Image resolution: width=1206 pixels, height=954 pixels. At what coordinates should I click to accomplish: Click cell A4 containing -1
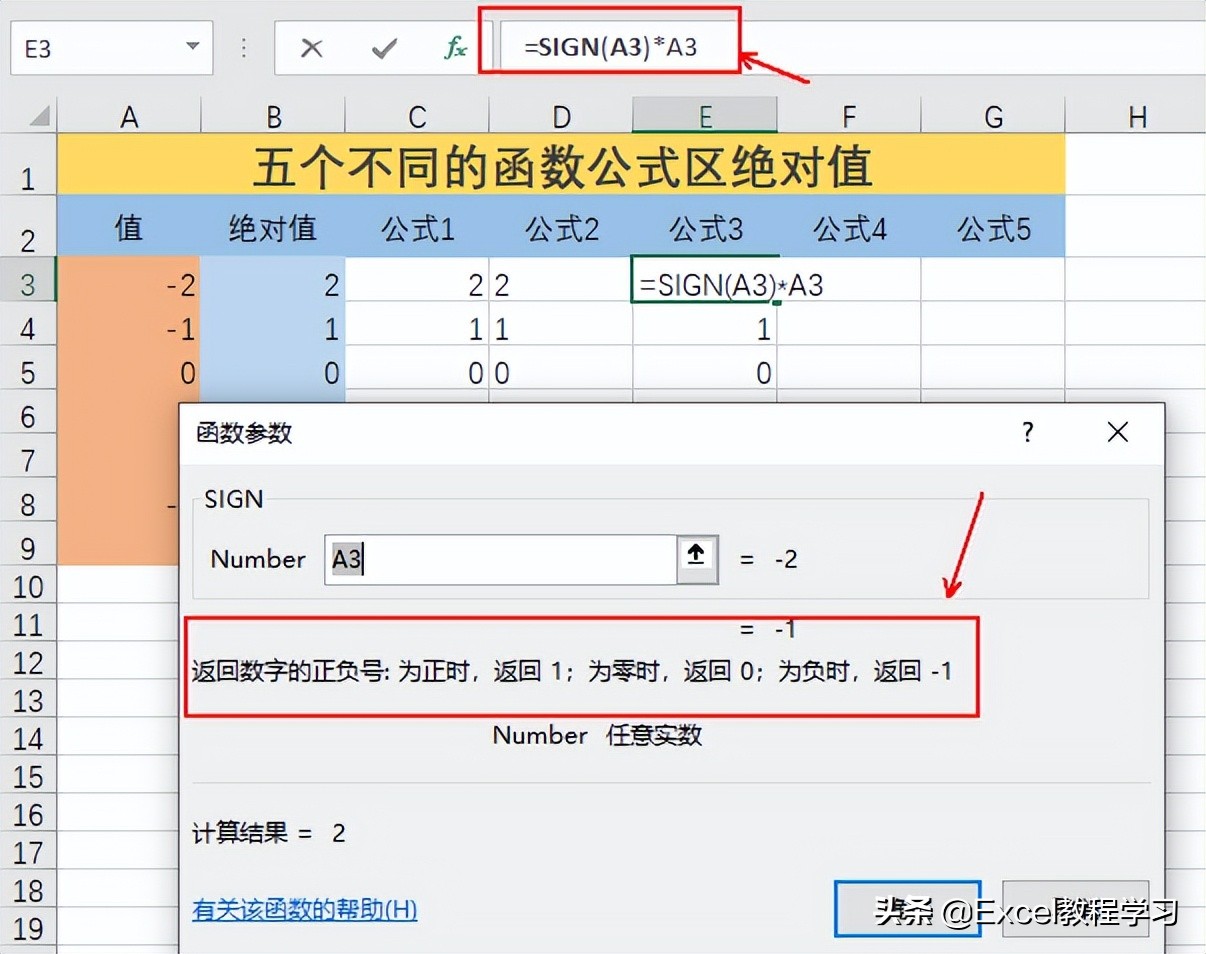click(x=129, y=324)
